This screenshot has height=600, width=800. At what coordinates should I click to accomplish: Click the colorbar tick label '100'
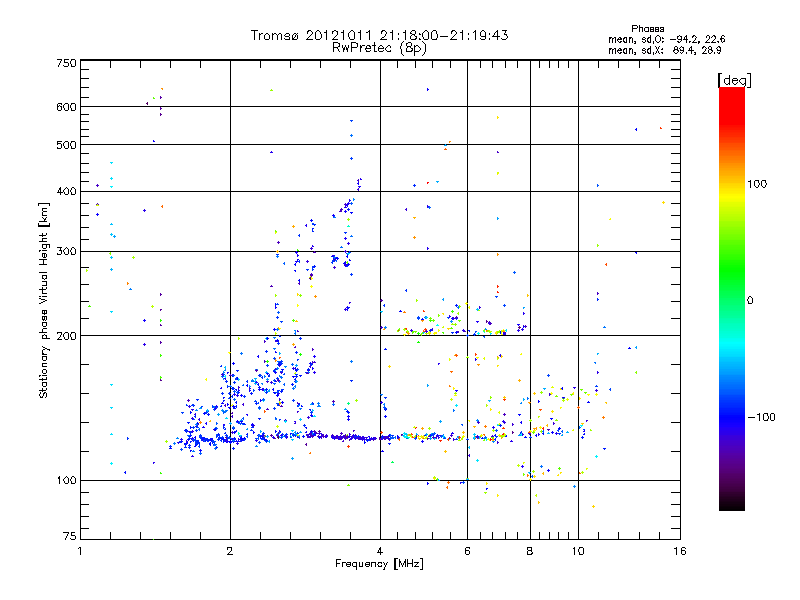tap(757, 184)
